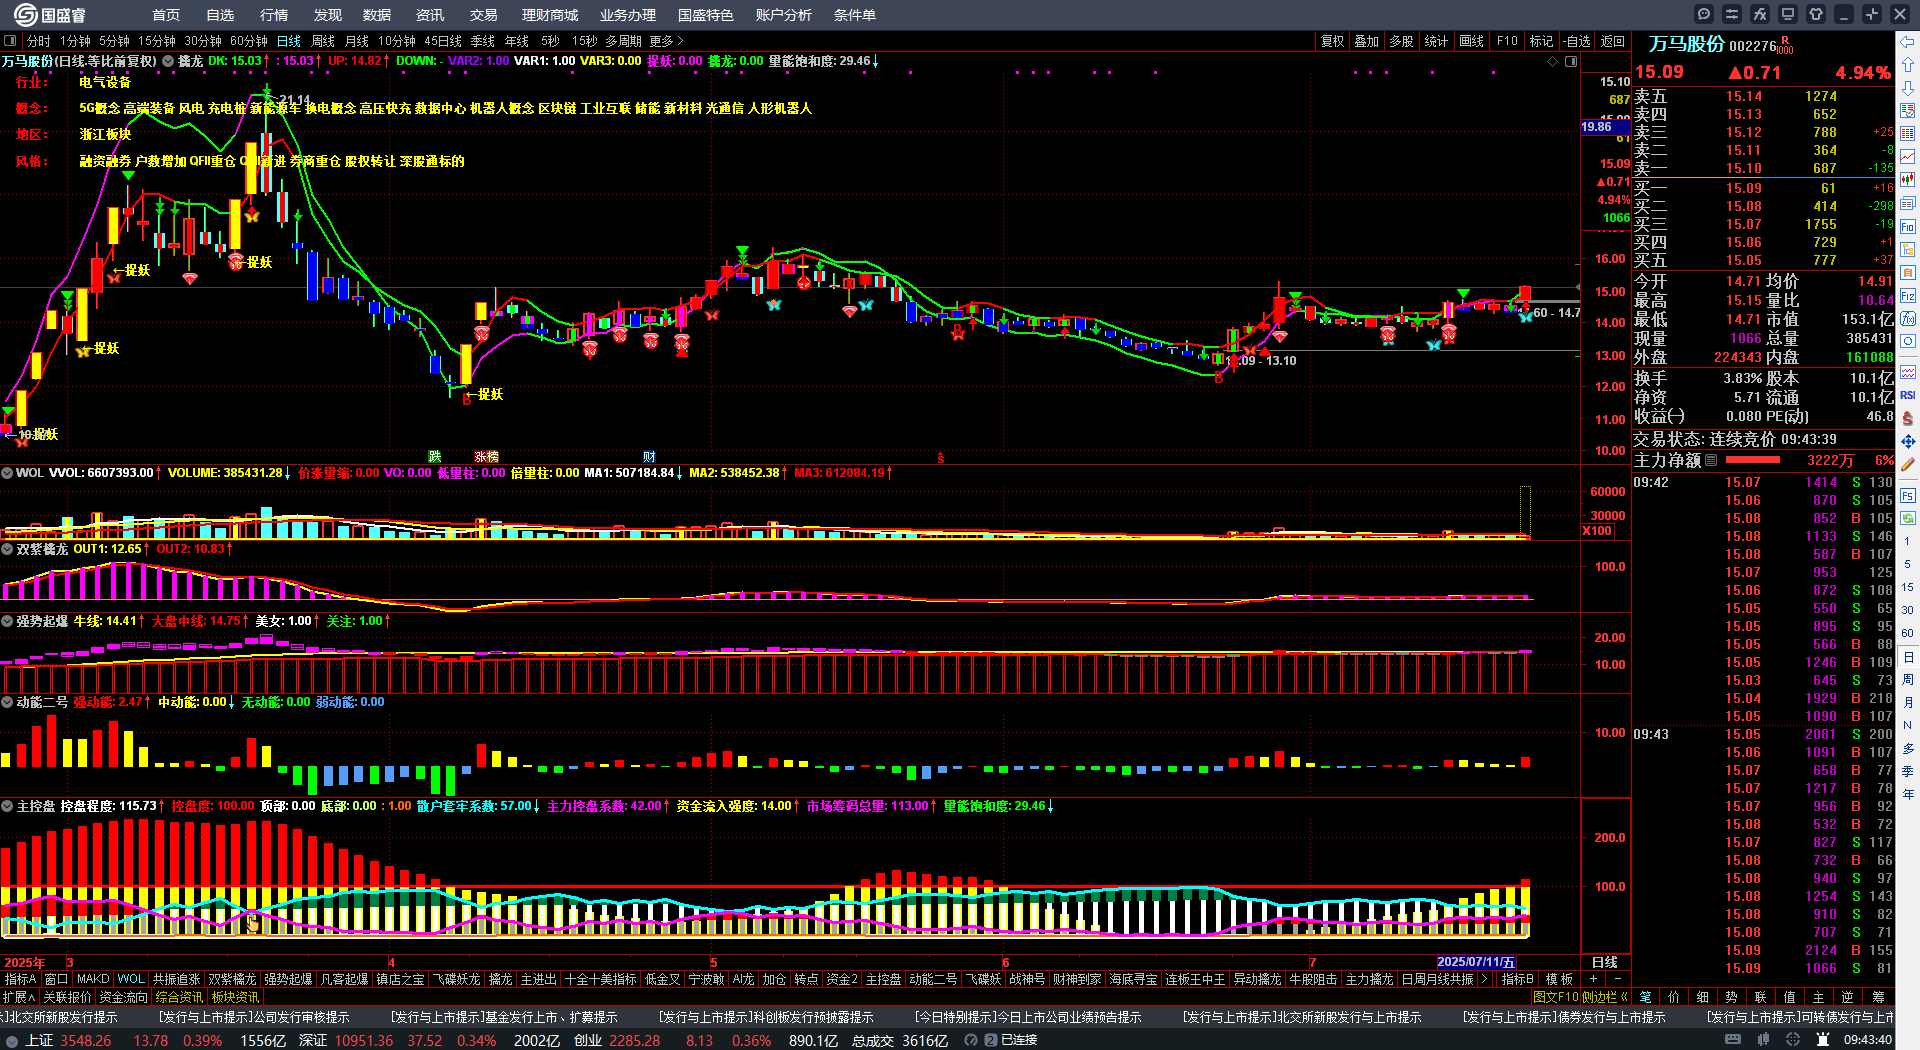Open the 交易 menu
This screenshot has height=1050, width=1920.
tap(484, 15)
